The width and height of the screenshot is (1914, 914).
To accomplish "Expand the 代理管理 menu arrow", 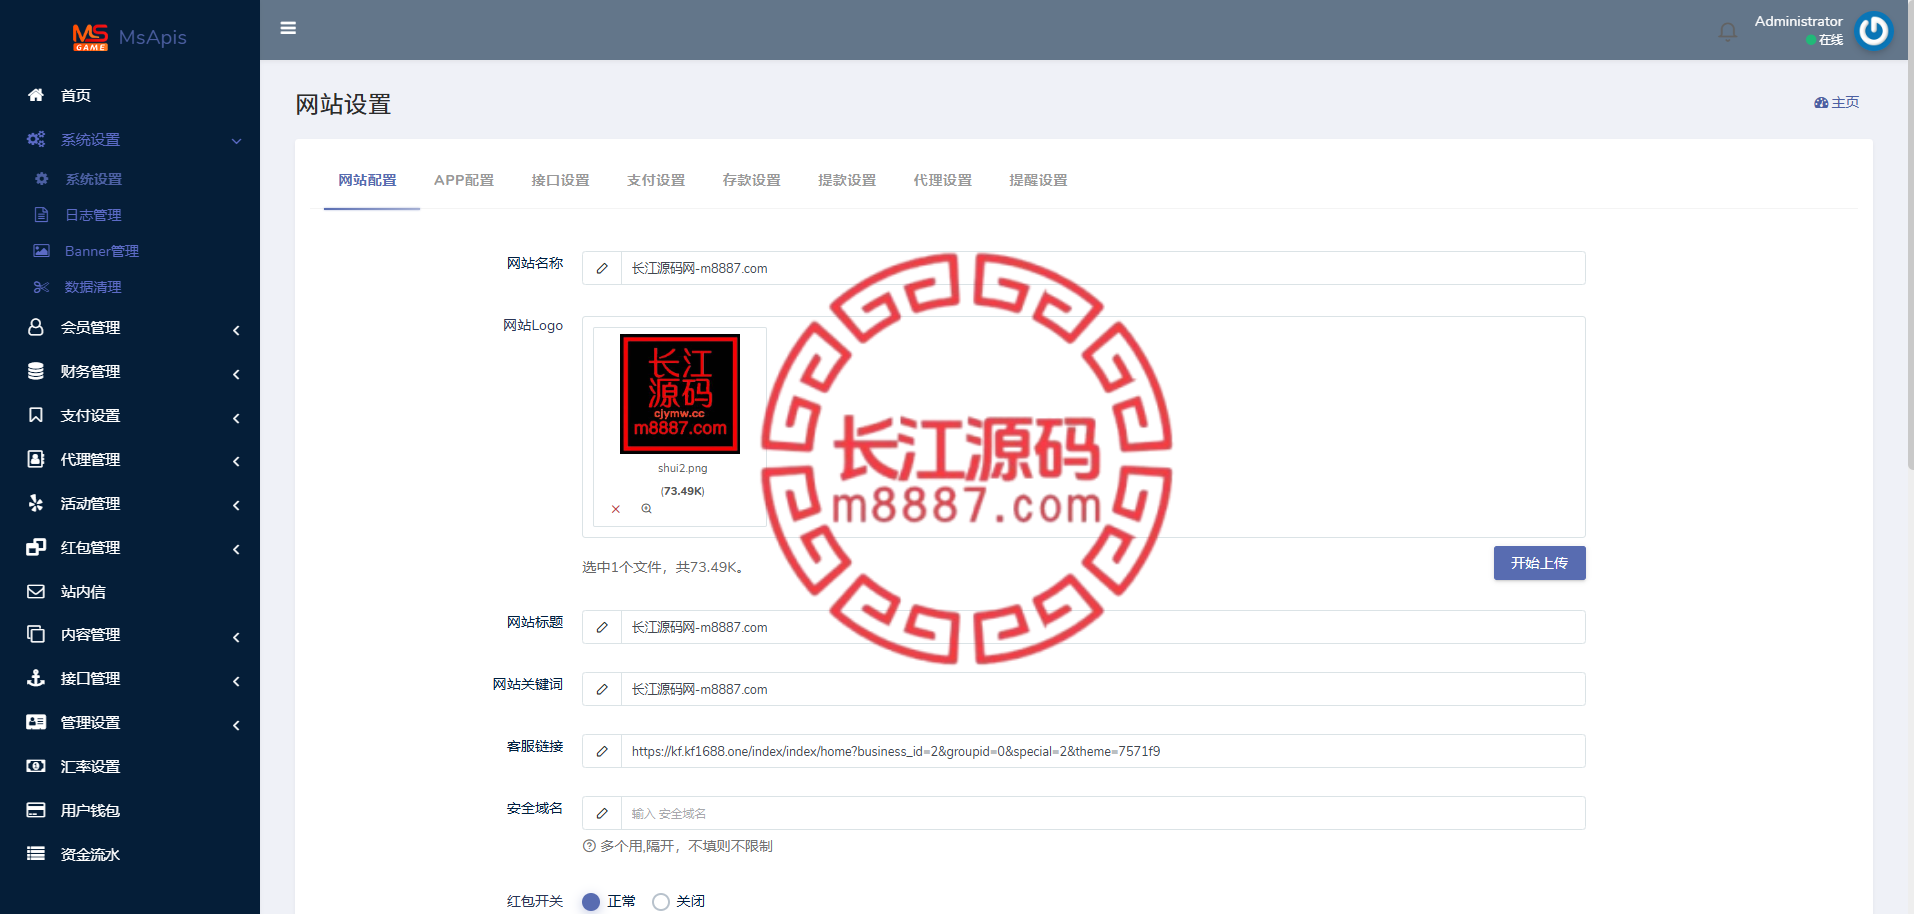I will click(237, 461).
